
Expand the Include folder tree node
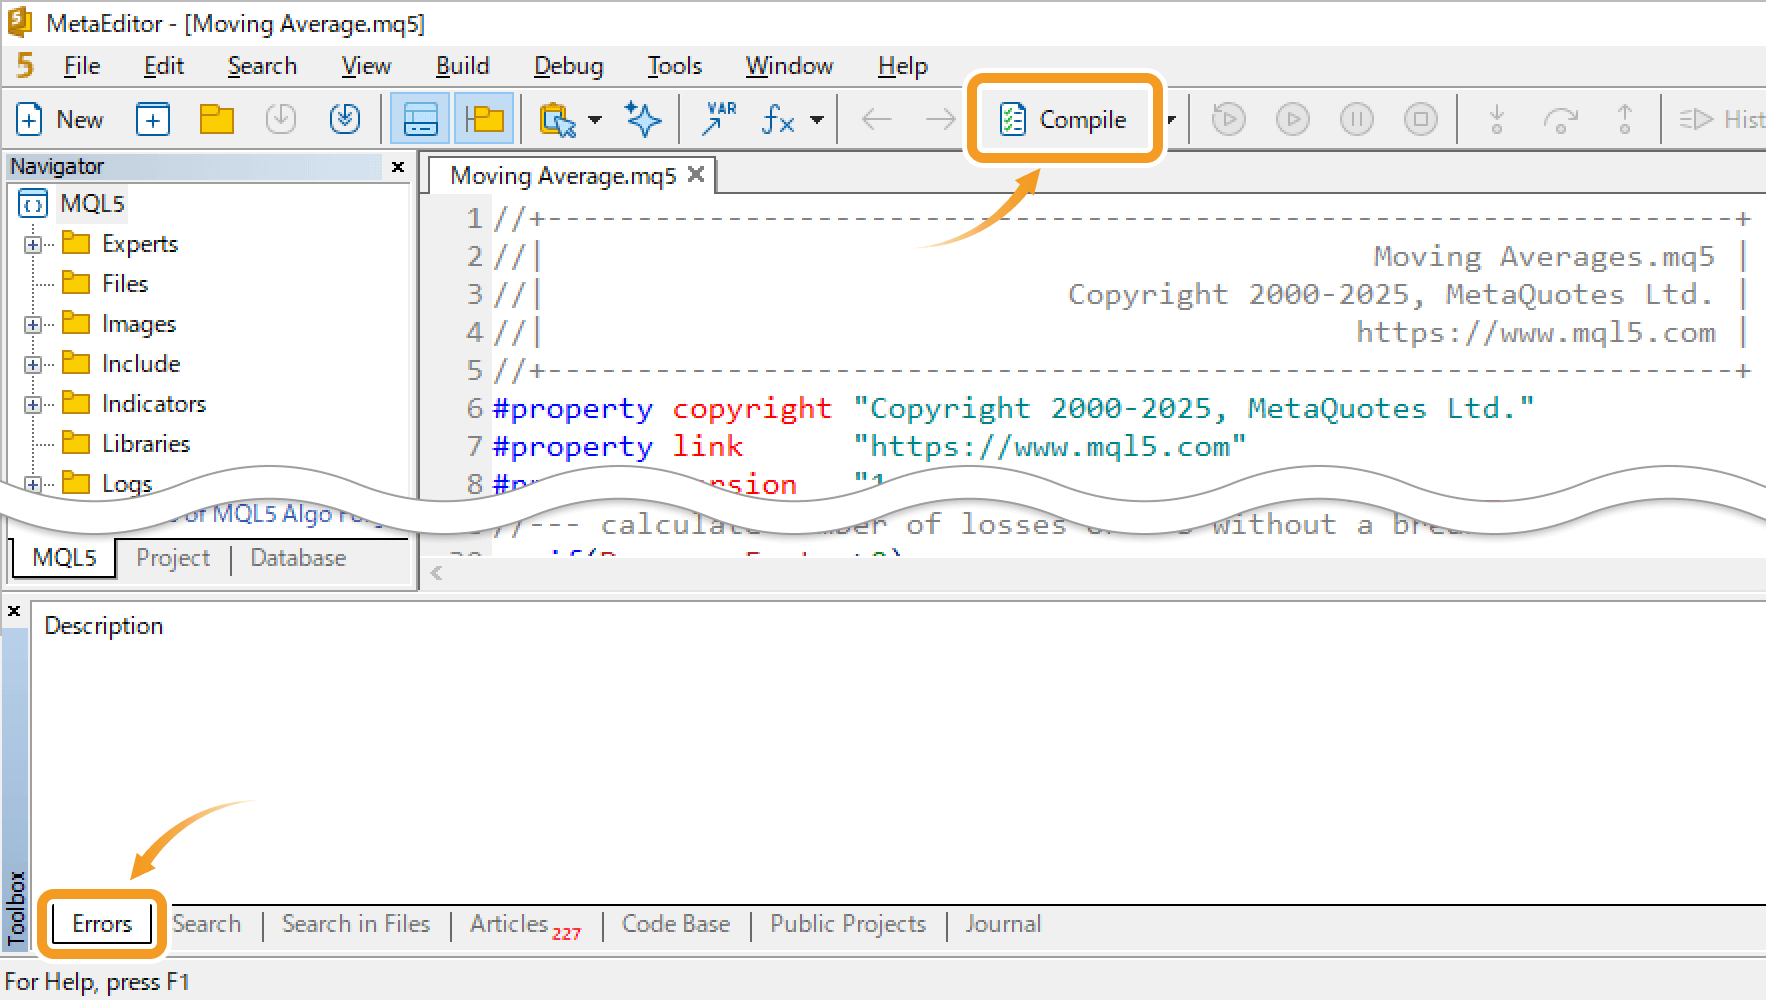33,364
